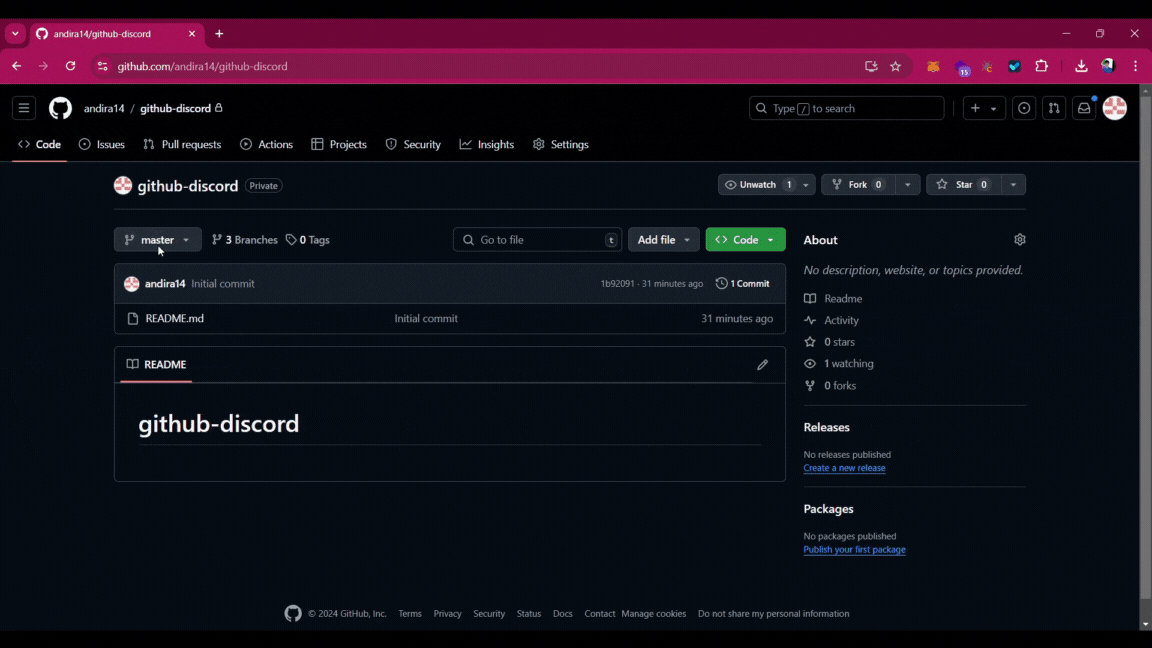Screen dimensions: 1152x648
Task: Open the Issues icon in the top header
Action: pos(1023,108)
